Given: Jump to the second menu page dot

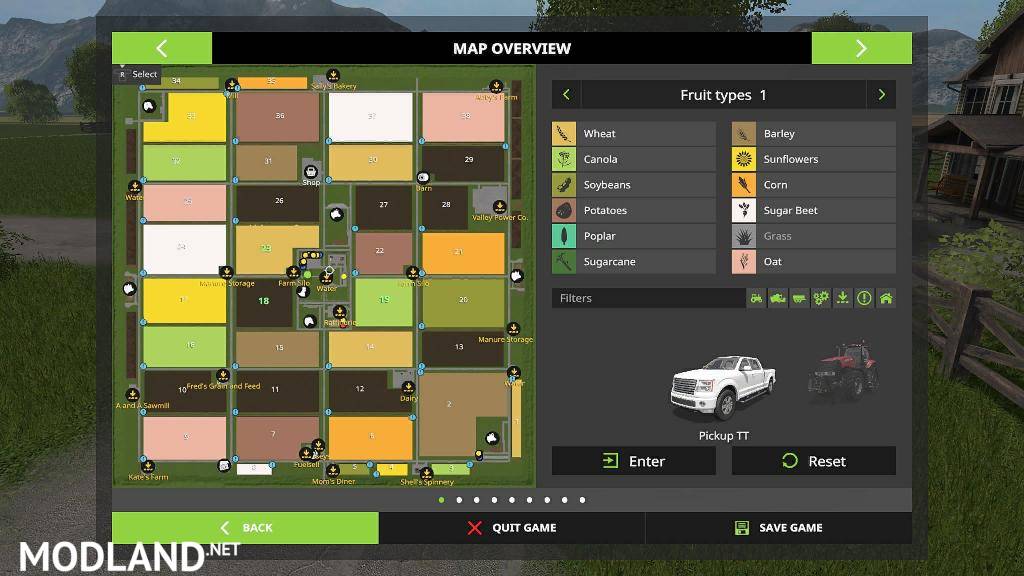Looking at the screenshot, I should [x=459, y=500].
